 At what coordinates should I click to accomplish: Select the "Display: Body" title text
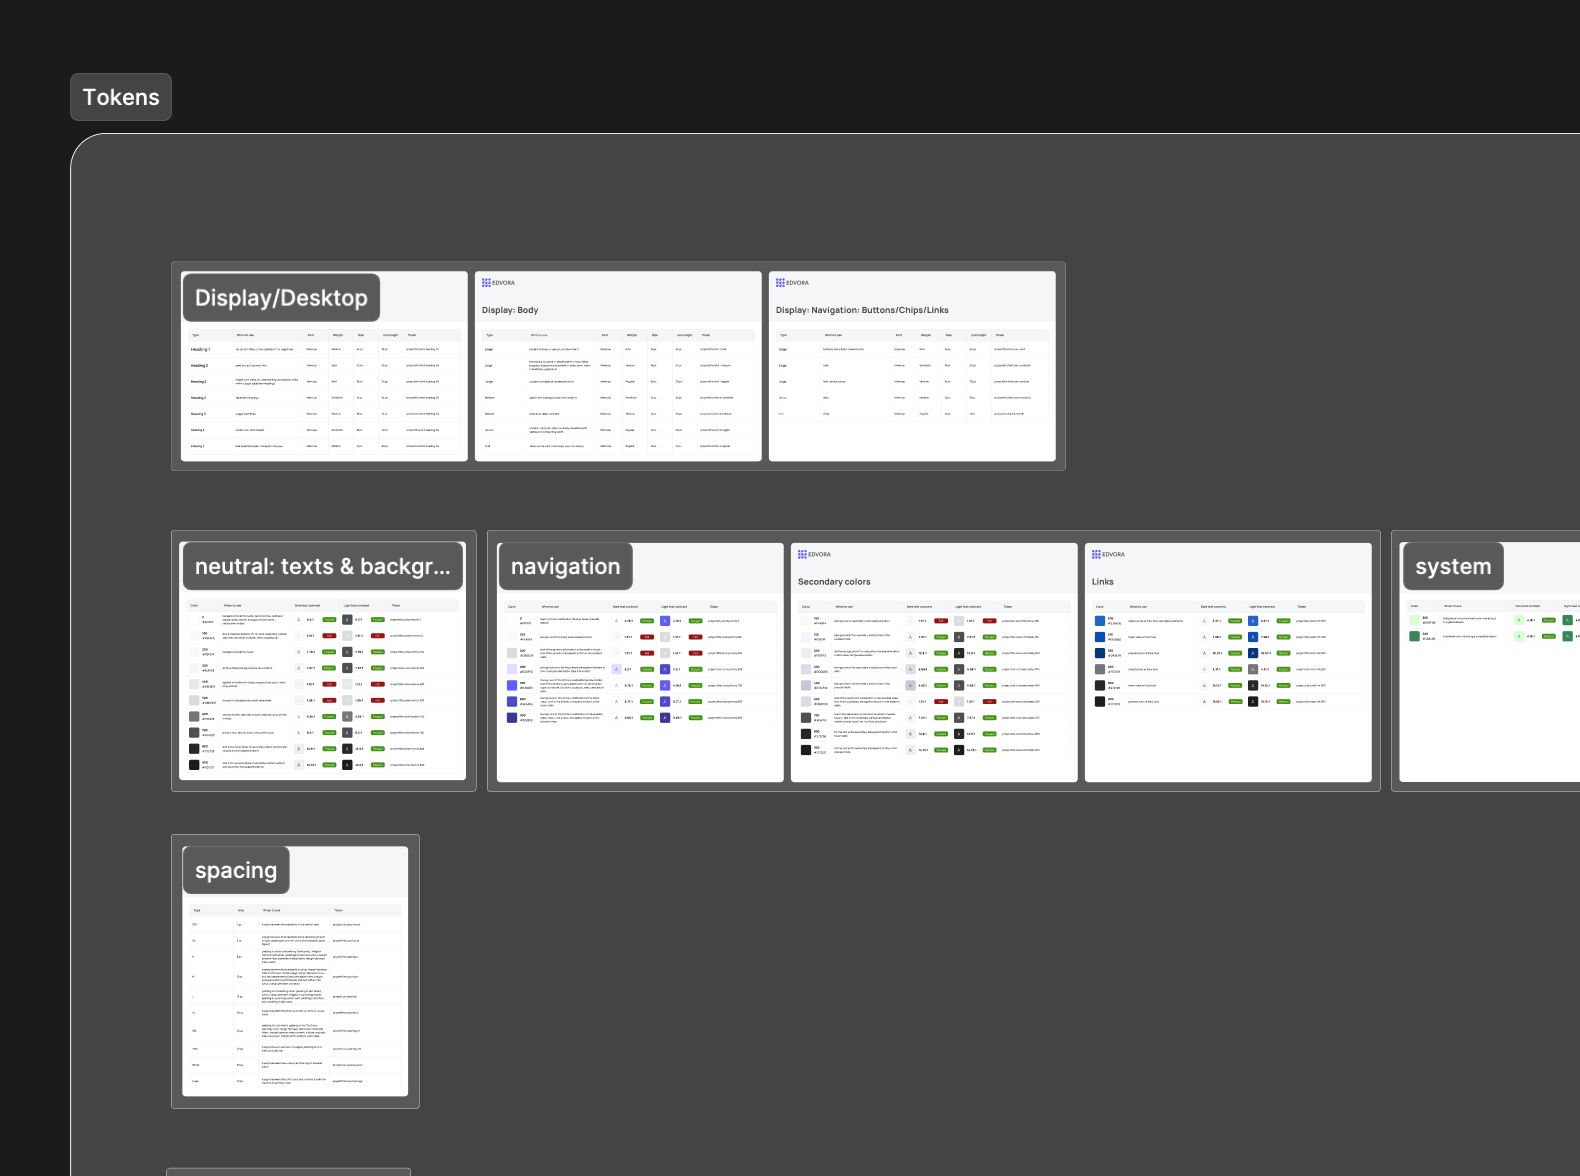tap(510, 310)
